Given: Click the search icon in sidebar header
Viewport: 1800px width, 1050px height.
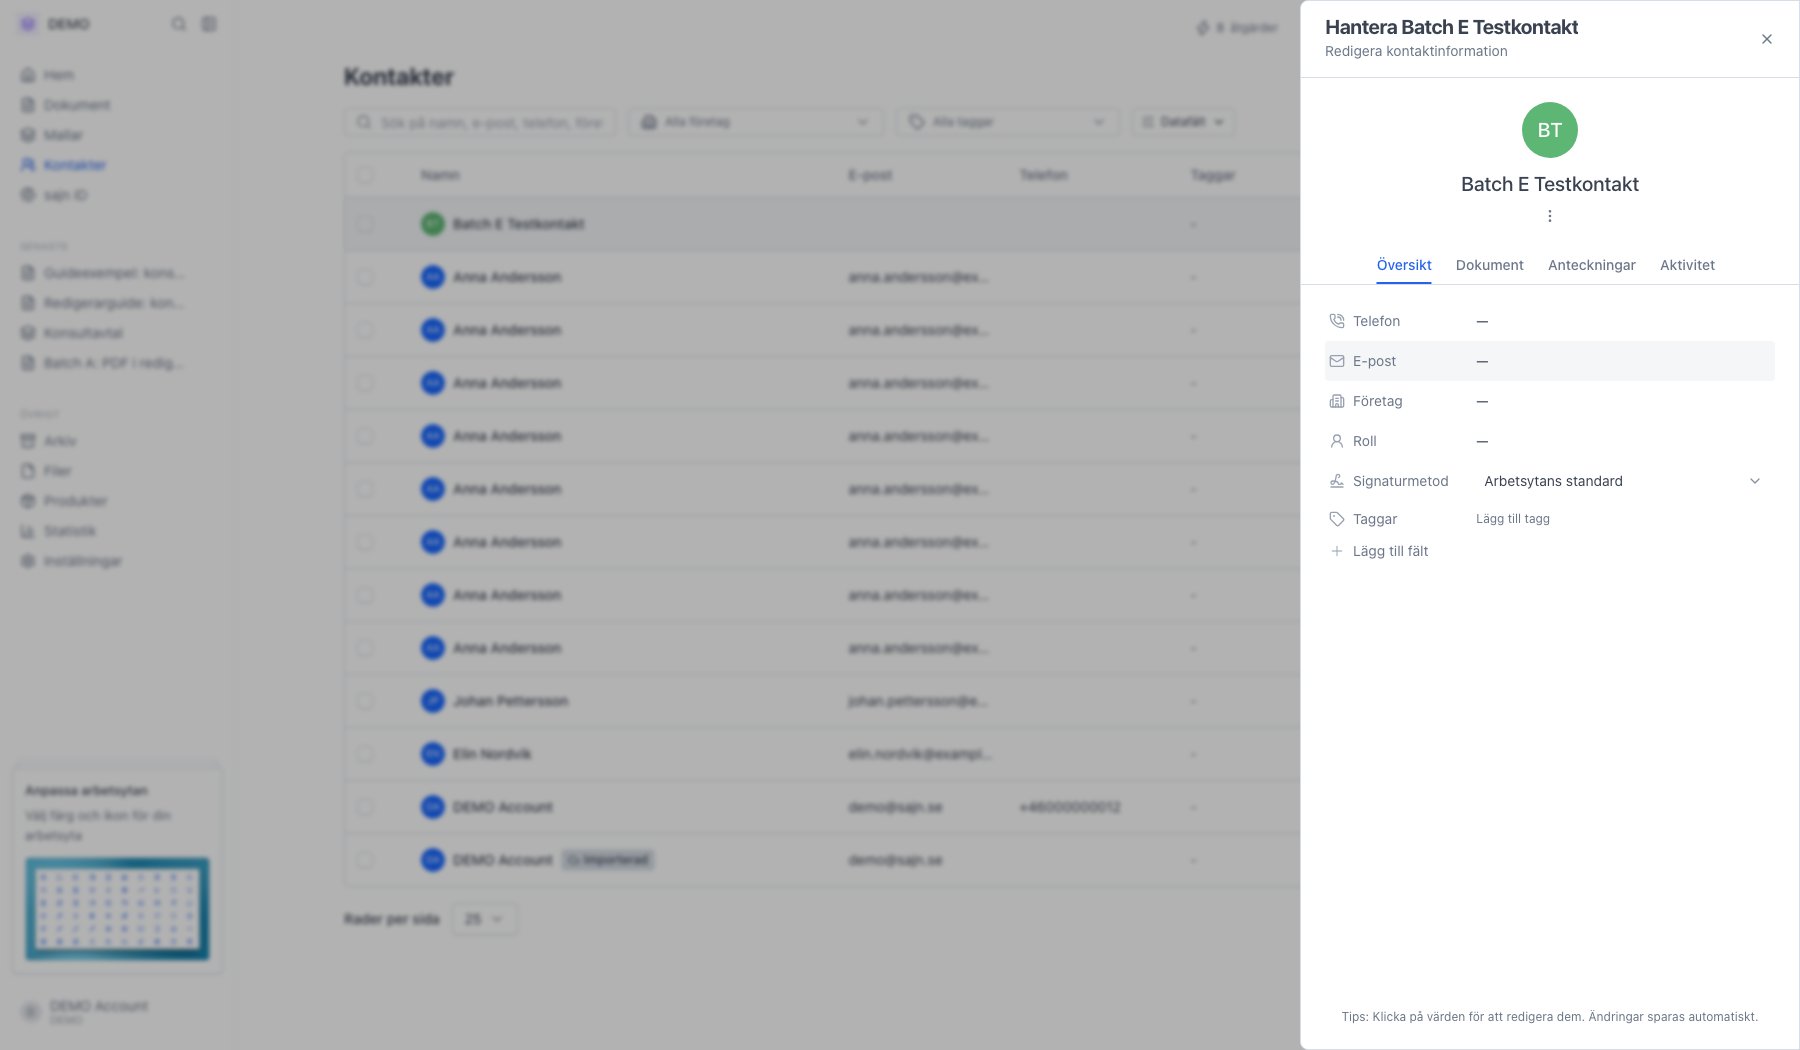Looking at the screenshot, I should tap(178, 24).
